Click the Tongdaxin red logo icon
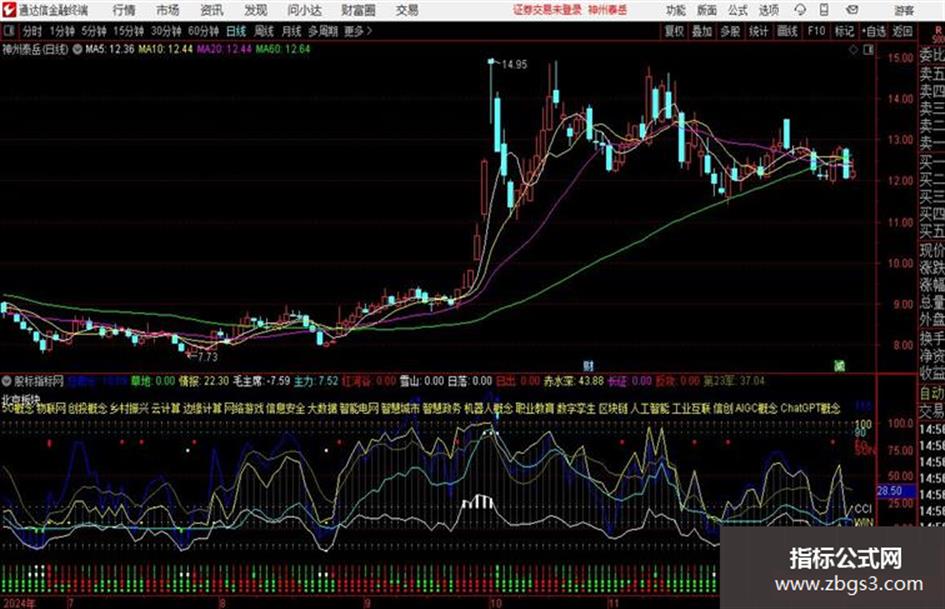945x609 pixels. (8, 10)
